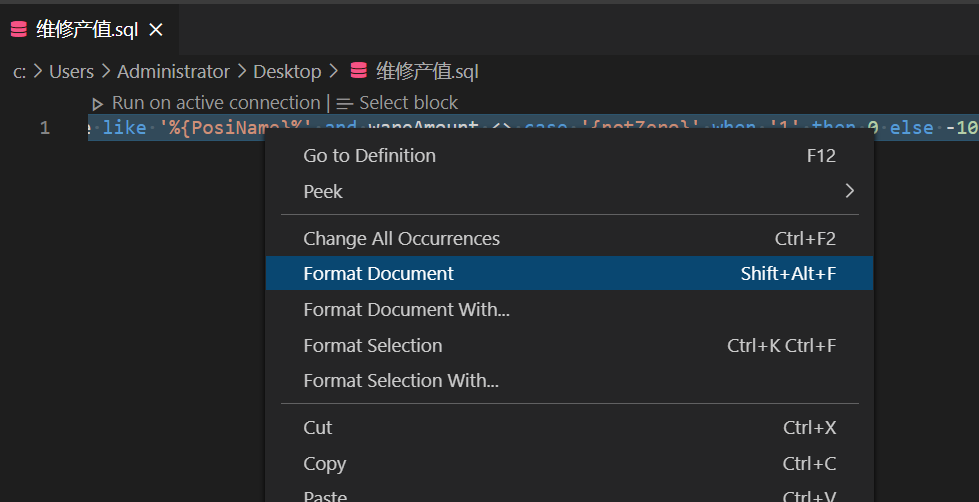Click the breadcrumb chevron after Desktop

(334, 71)
